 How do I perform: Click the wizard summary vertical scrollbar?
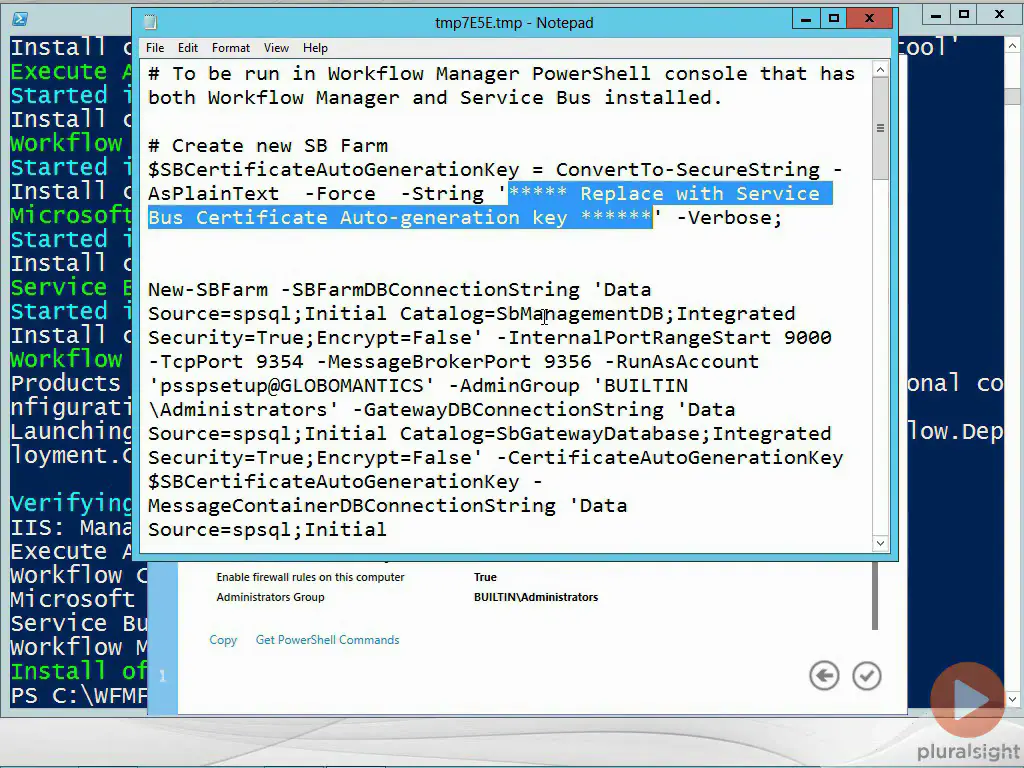pyautogui.click(x=874, y=596)
